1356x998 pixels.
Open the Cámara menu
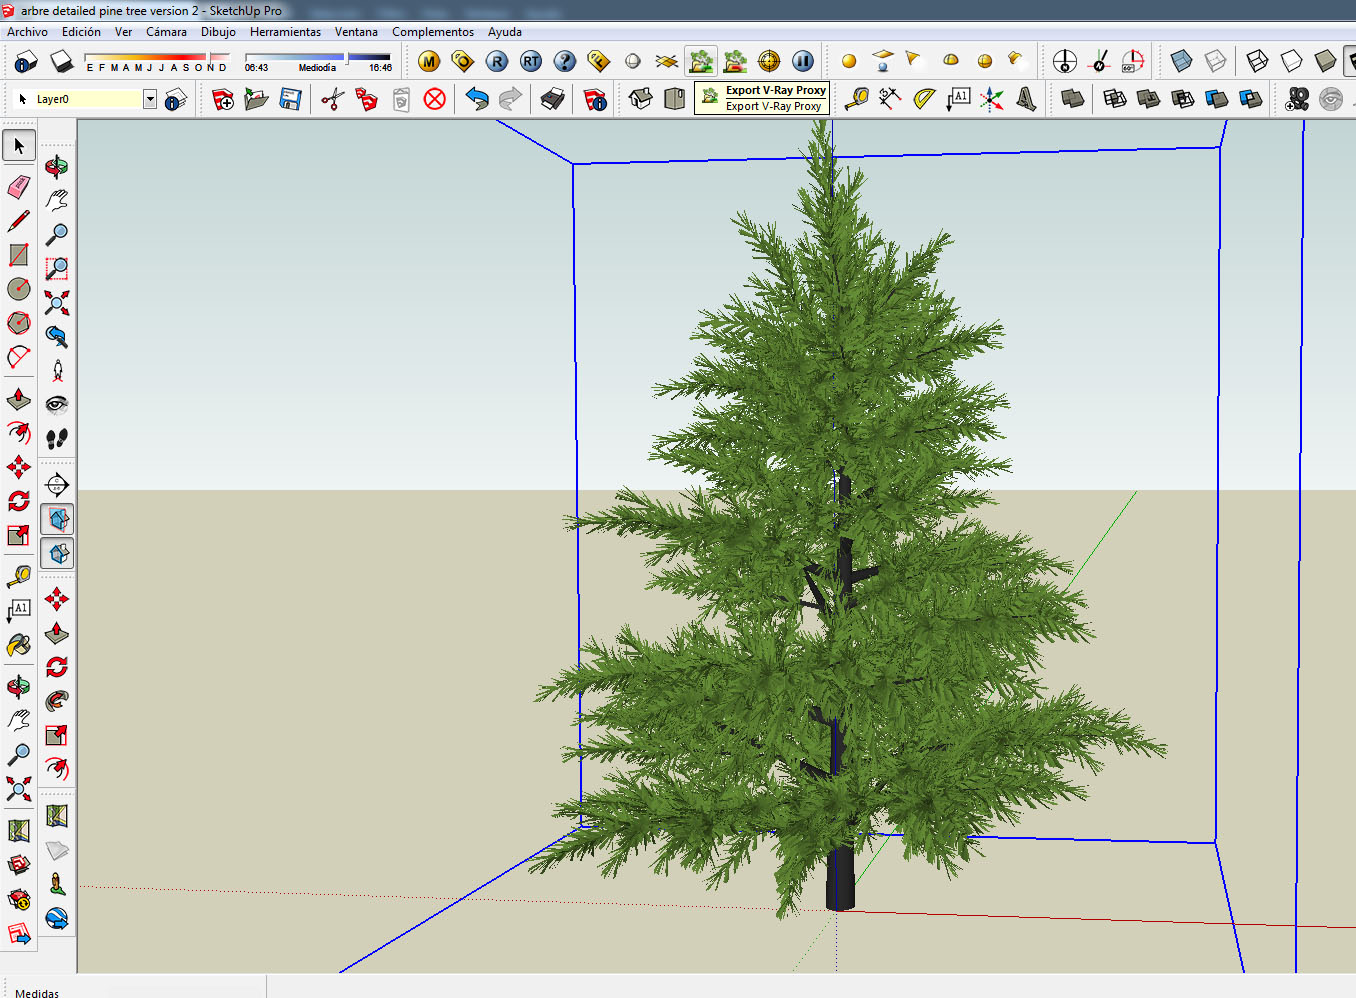coord(166,32)
